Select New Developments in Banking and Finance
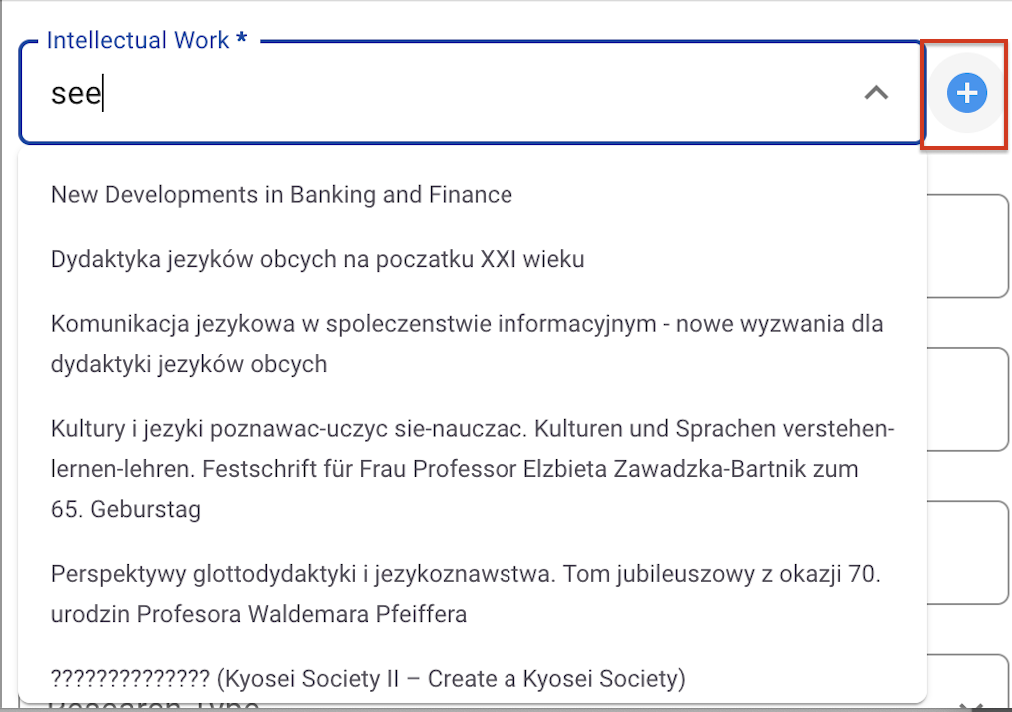1012x712 pixels. pyautogui.click(x=281, y=194)
